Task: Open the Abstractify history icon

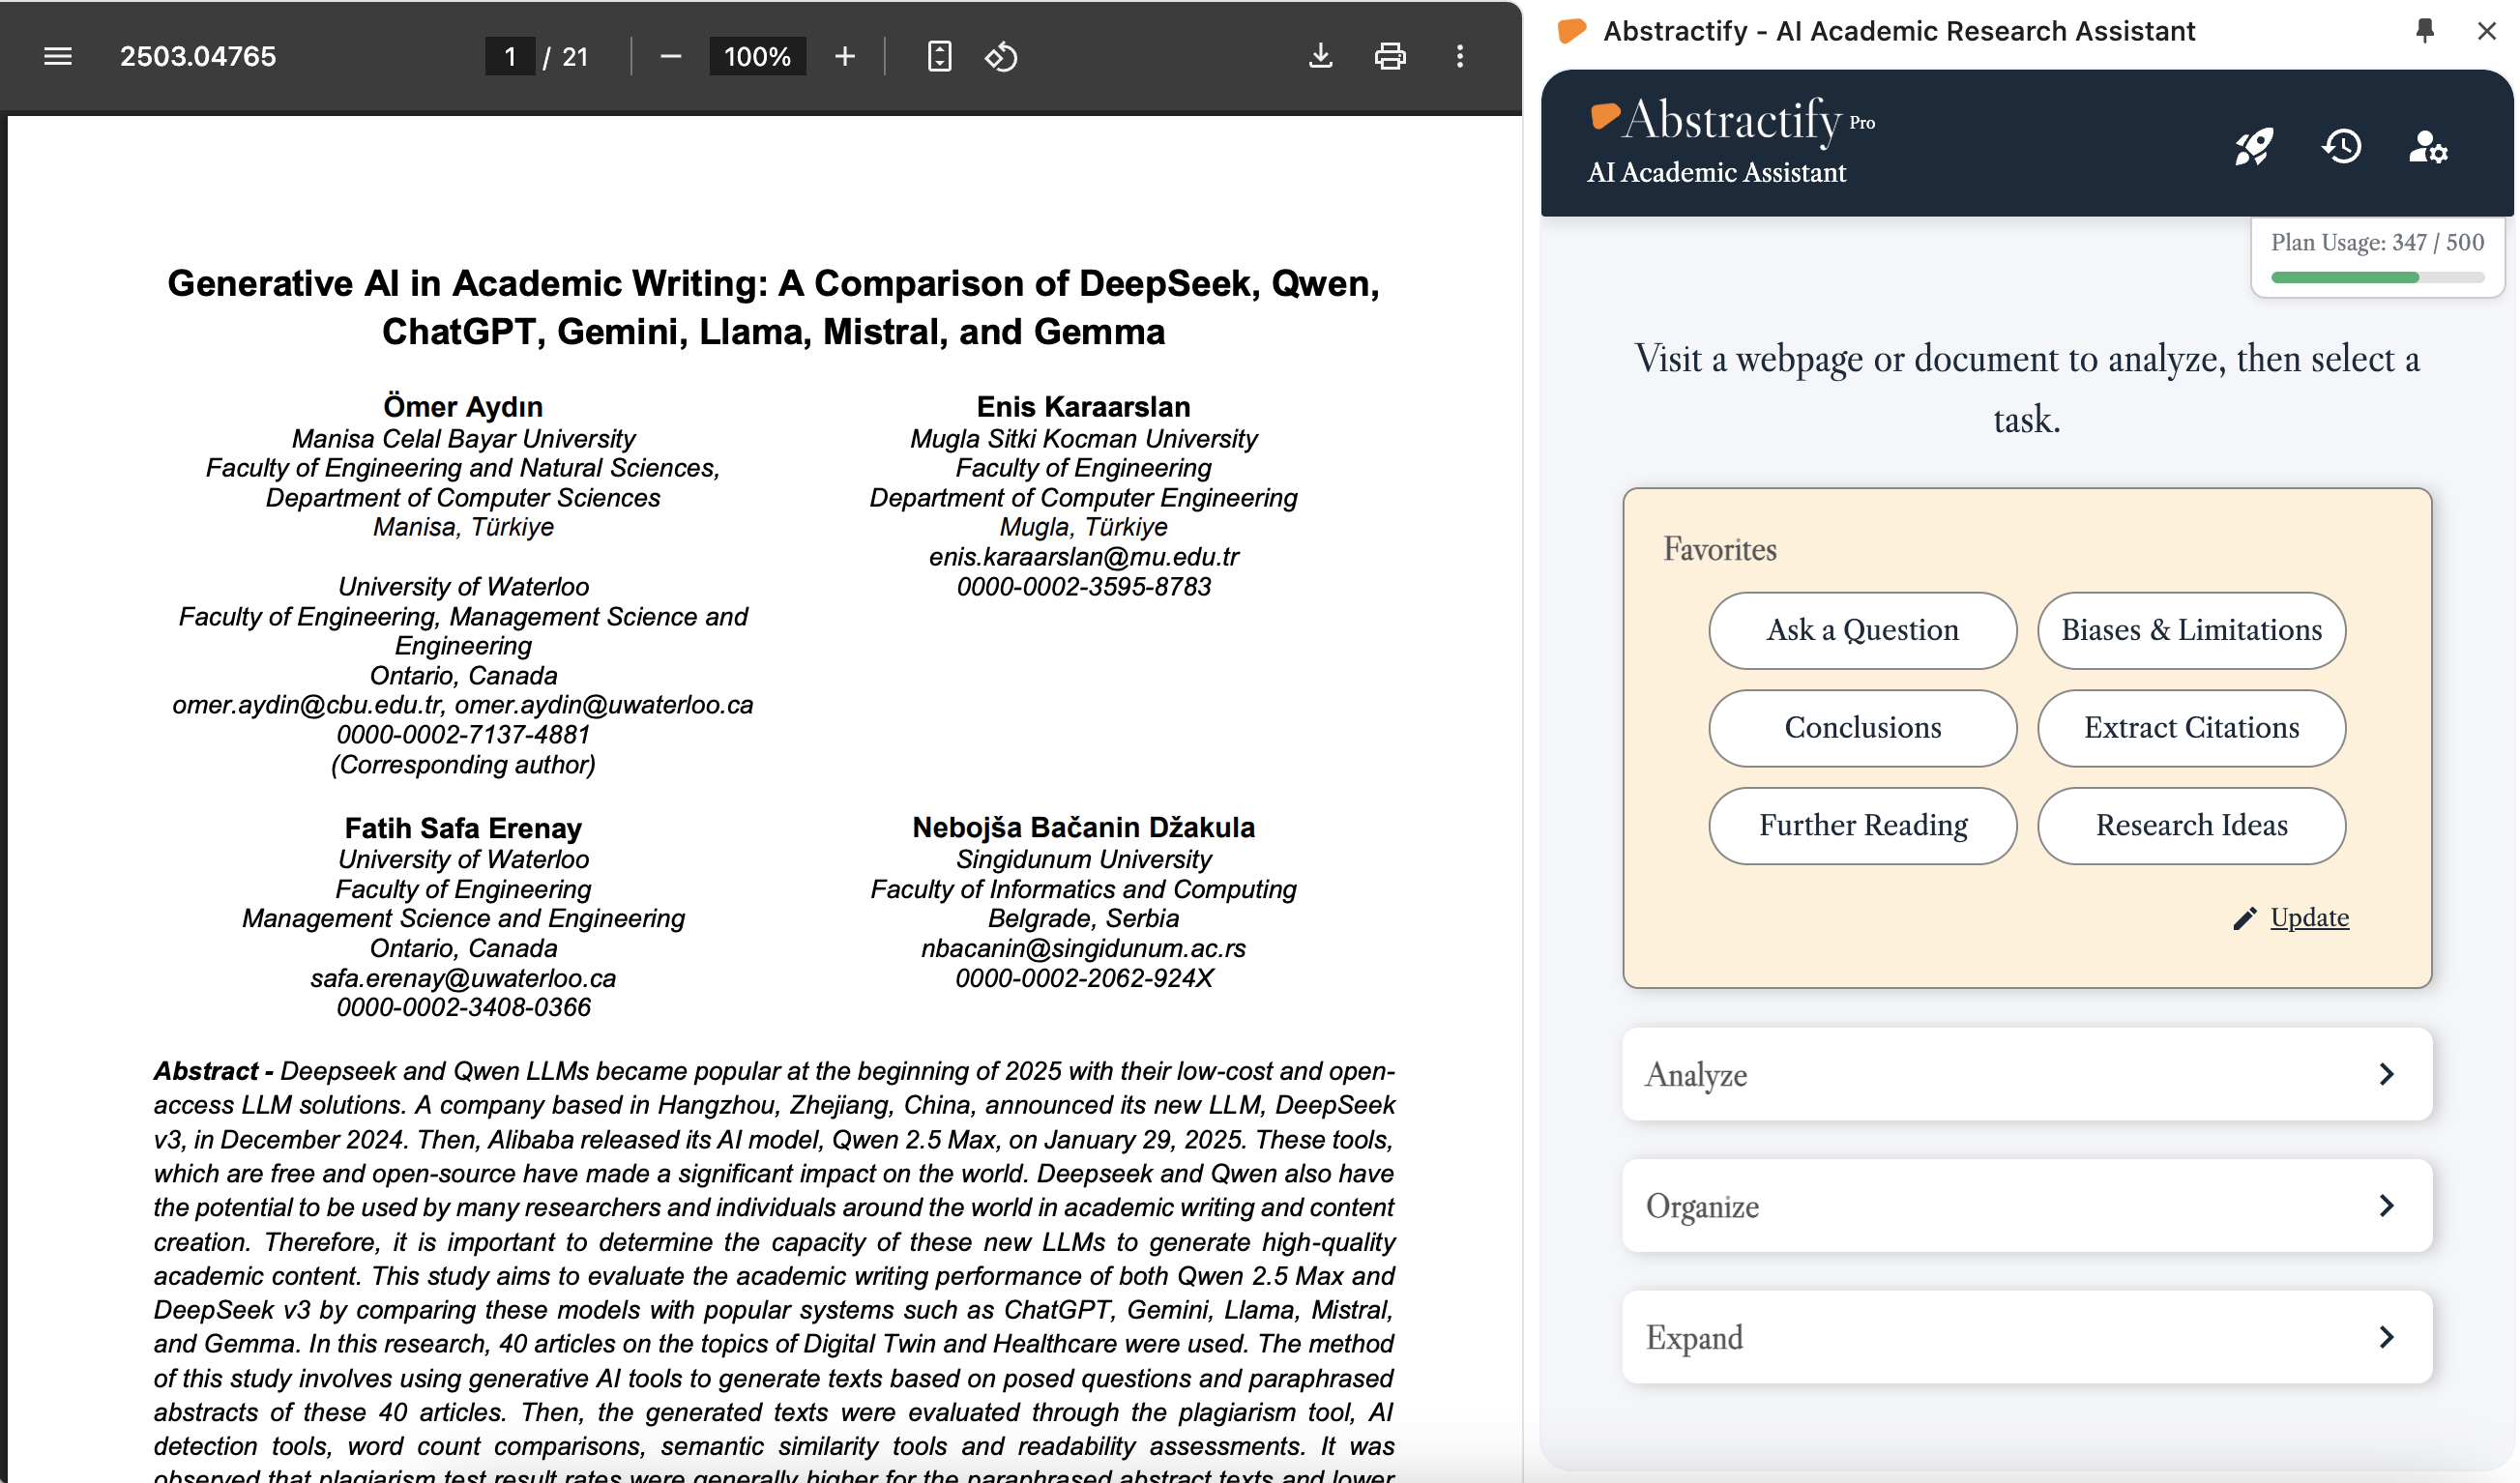Action: 2342,148
